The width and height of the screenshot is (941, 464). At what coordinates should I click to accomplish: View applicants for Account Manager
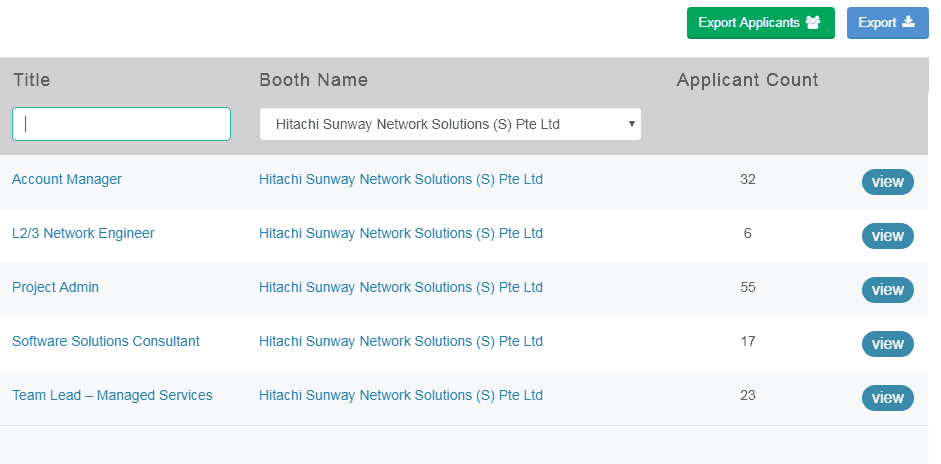[887, 182]
